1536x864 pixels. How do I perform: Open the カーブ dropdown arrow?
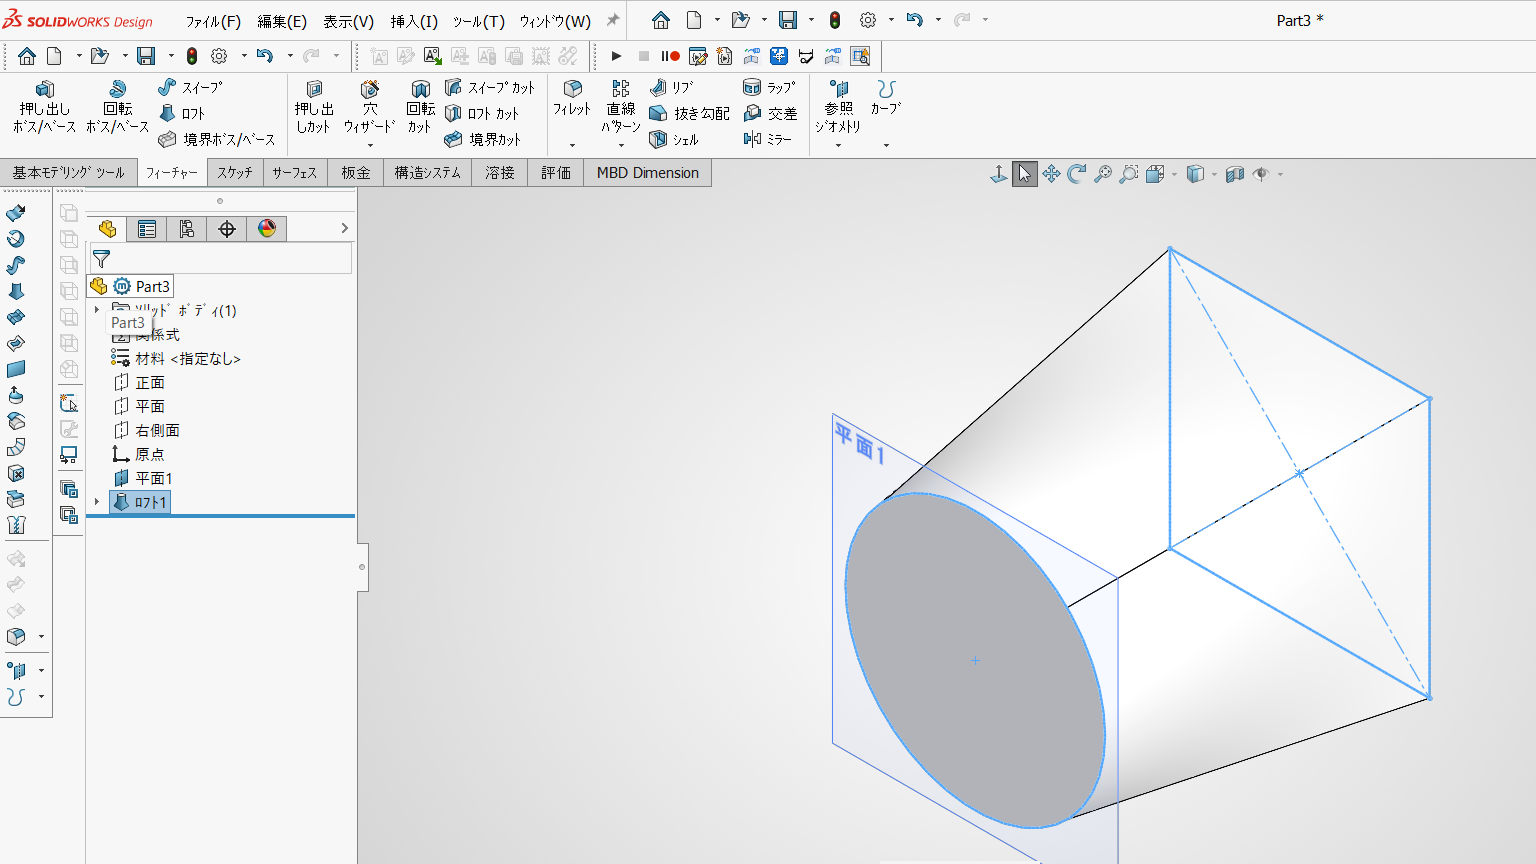coord(886,146)
